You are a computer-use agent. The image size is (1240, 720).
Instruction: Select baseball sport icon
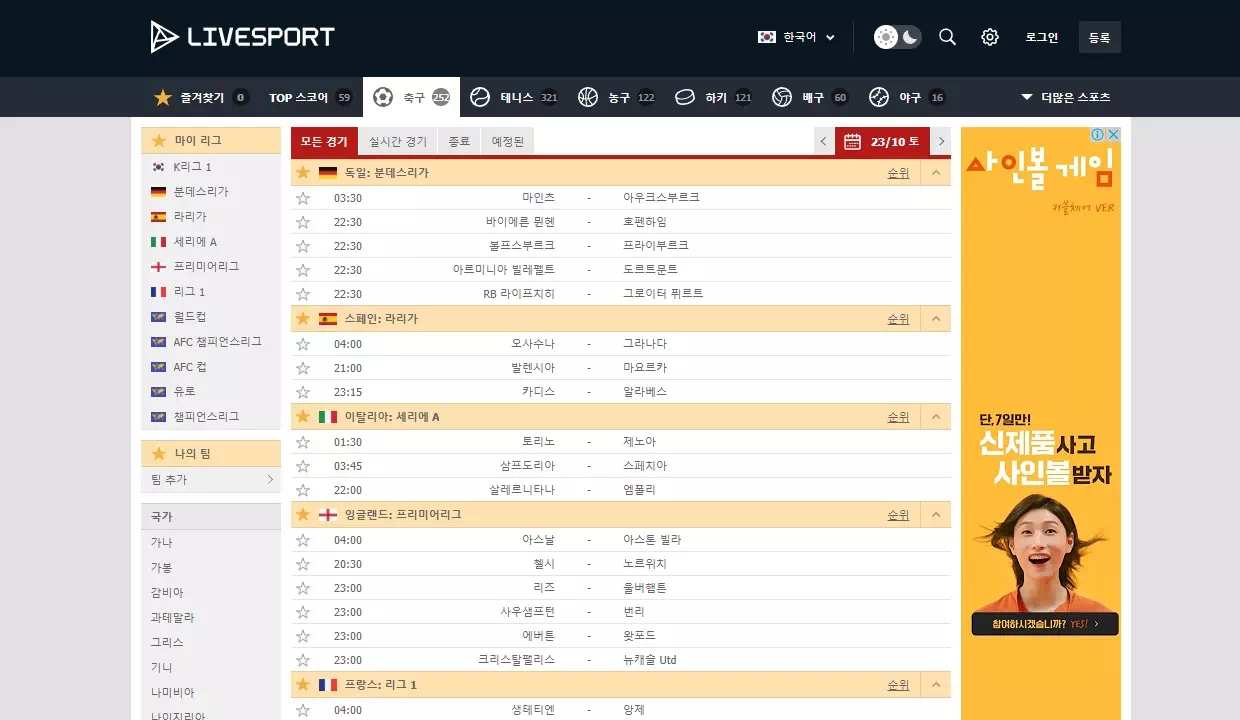pyautogui.click(x=879, y=97)
